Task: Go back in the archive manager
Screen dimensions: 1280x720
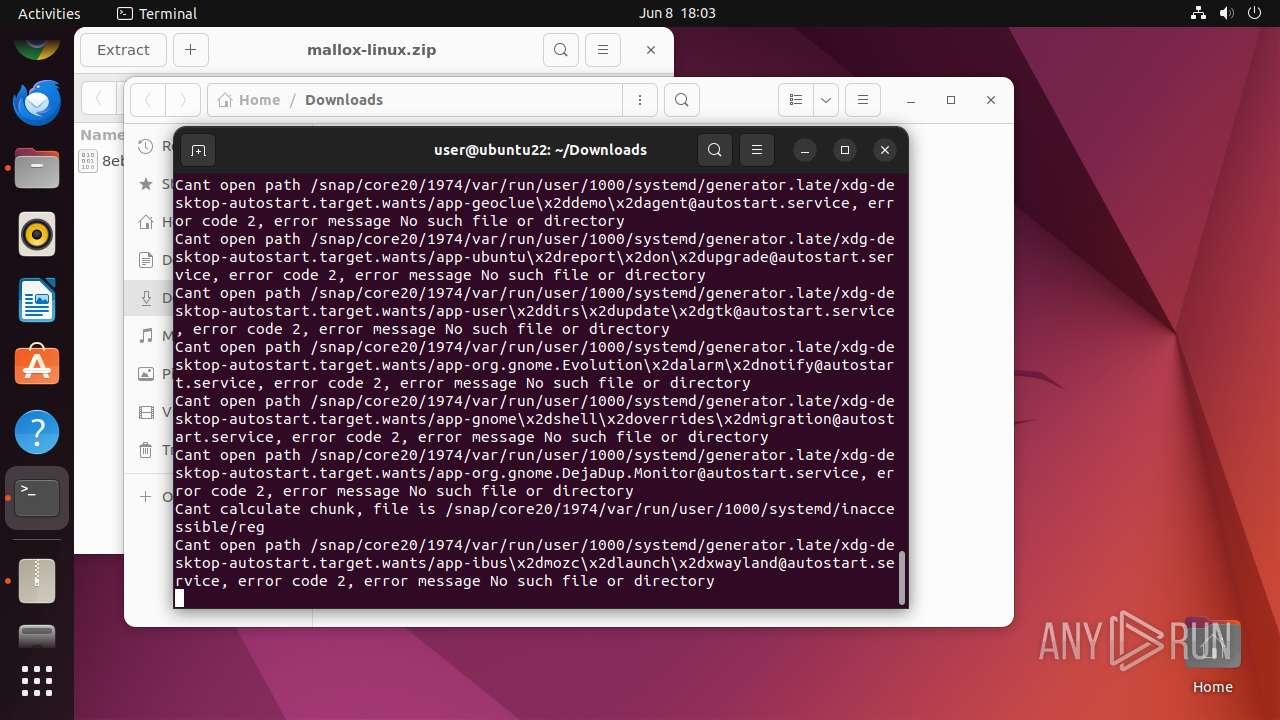Action: pos(99,99)
